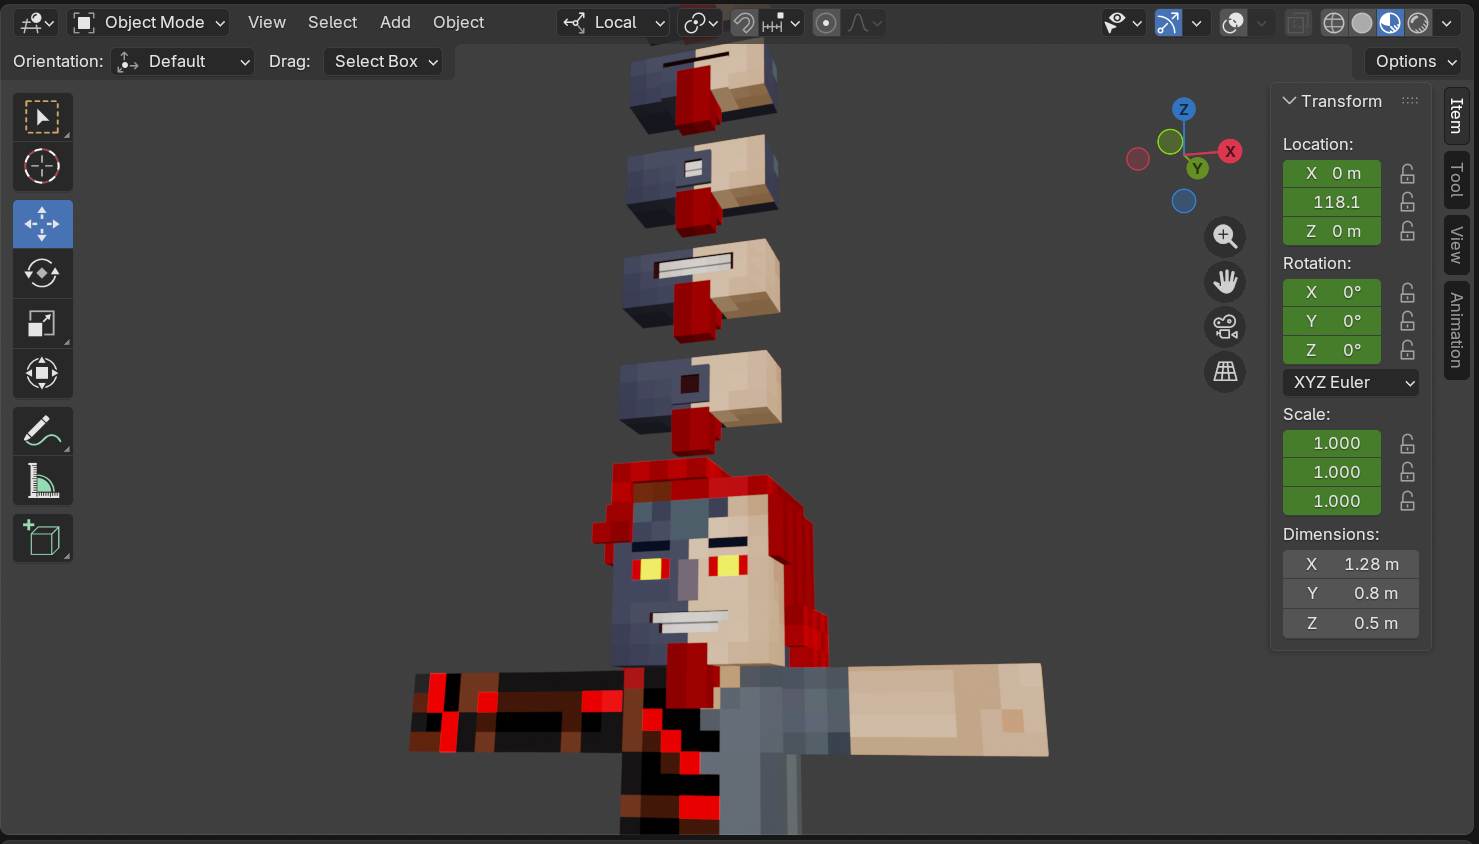Lock the Rotation Z value
Viewport: 1479px width, 844px height.
pos(1407,350)
